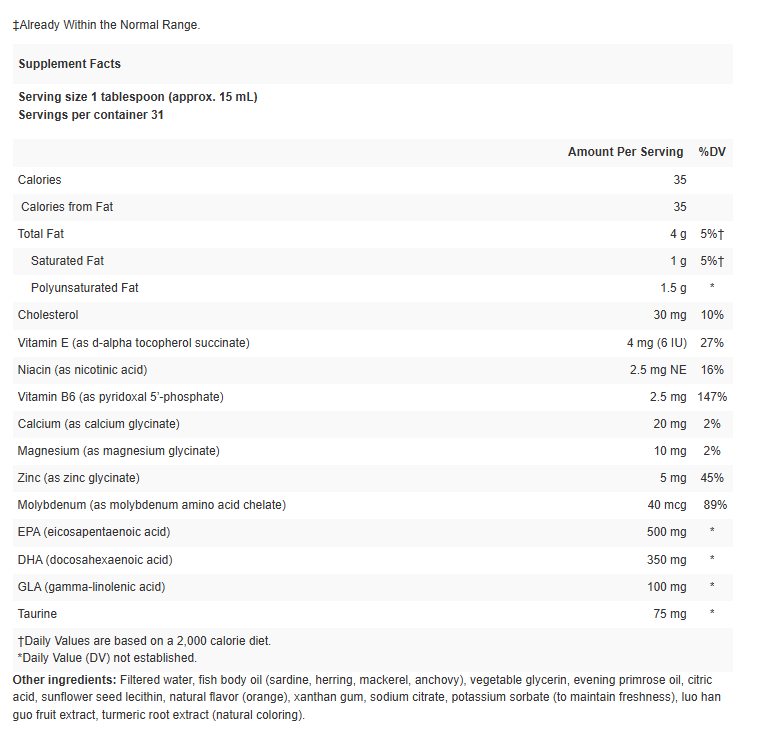The image size is (757, 735).
Task: Click the Supplement Facts heading
Action: point(69,64)
